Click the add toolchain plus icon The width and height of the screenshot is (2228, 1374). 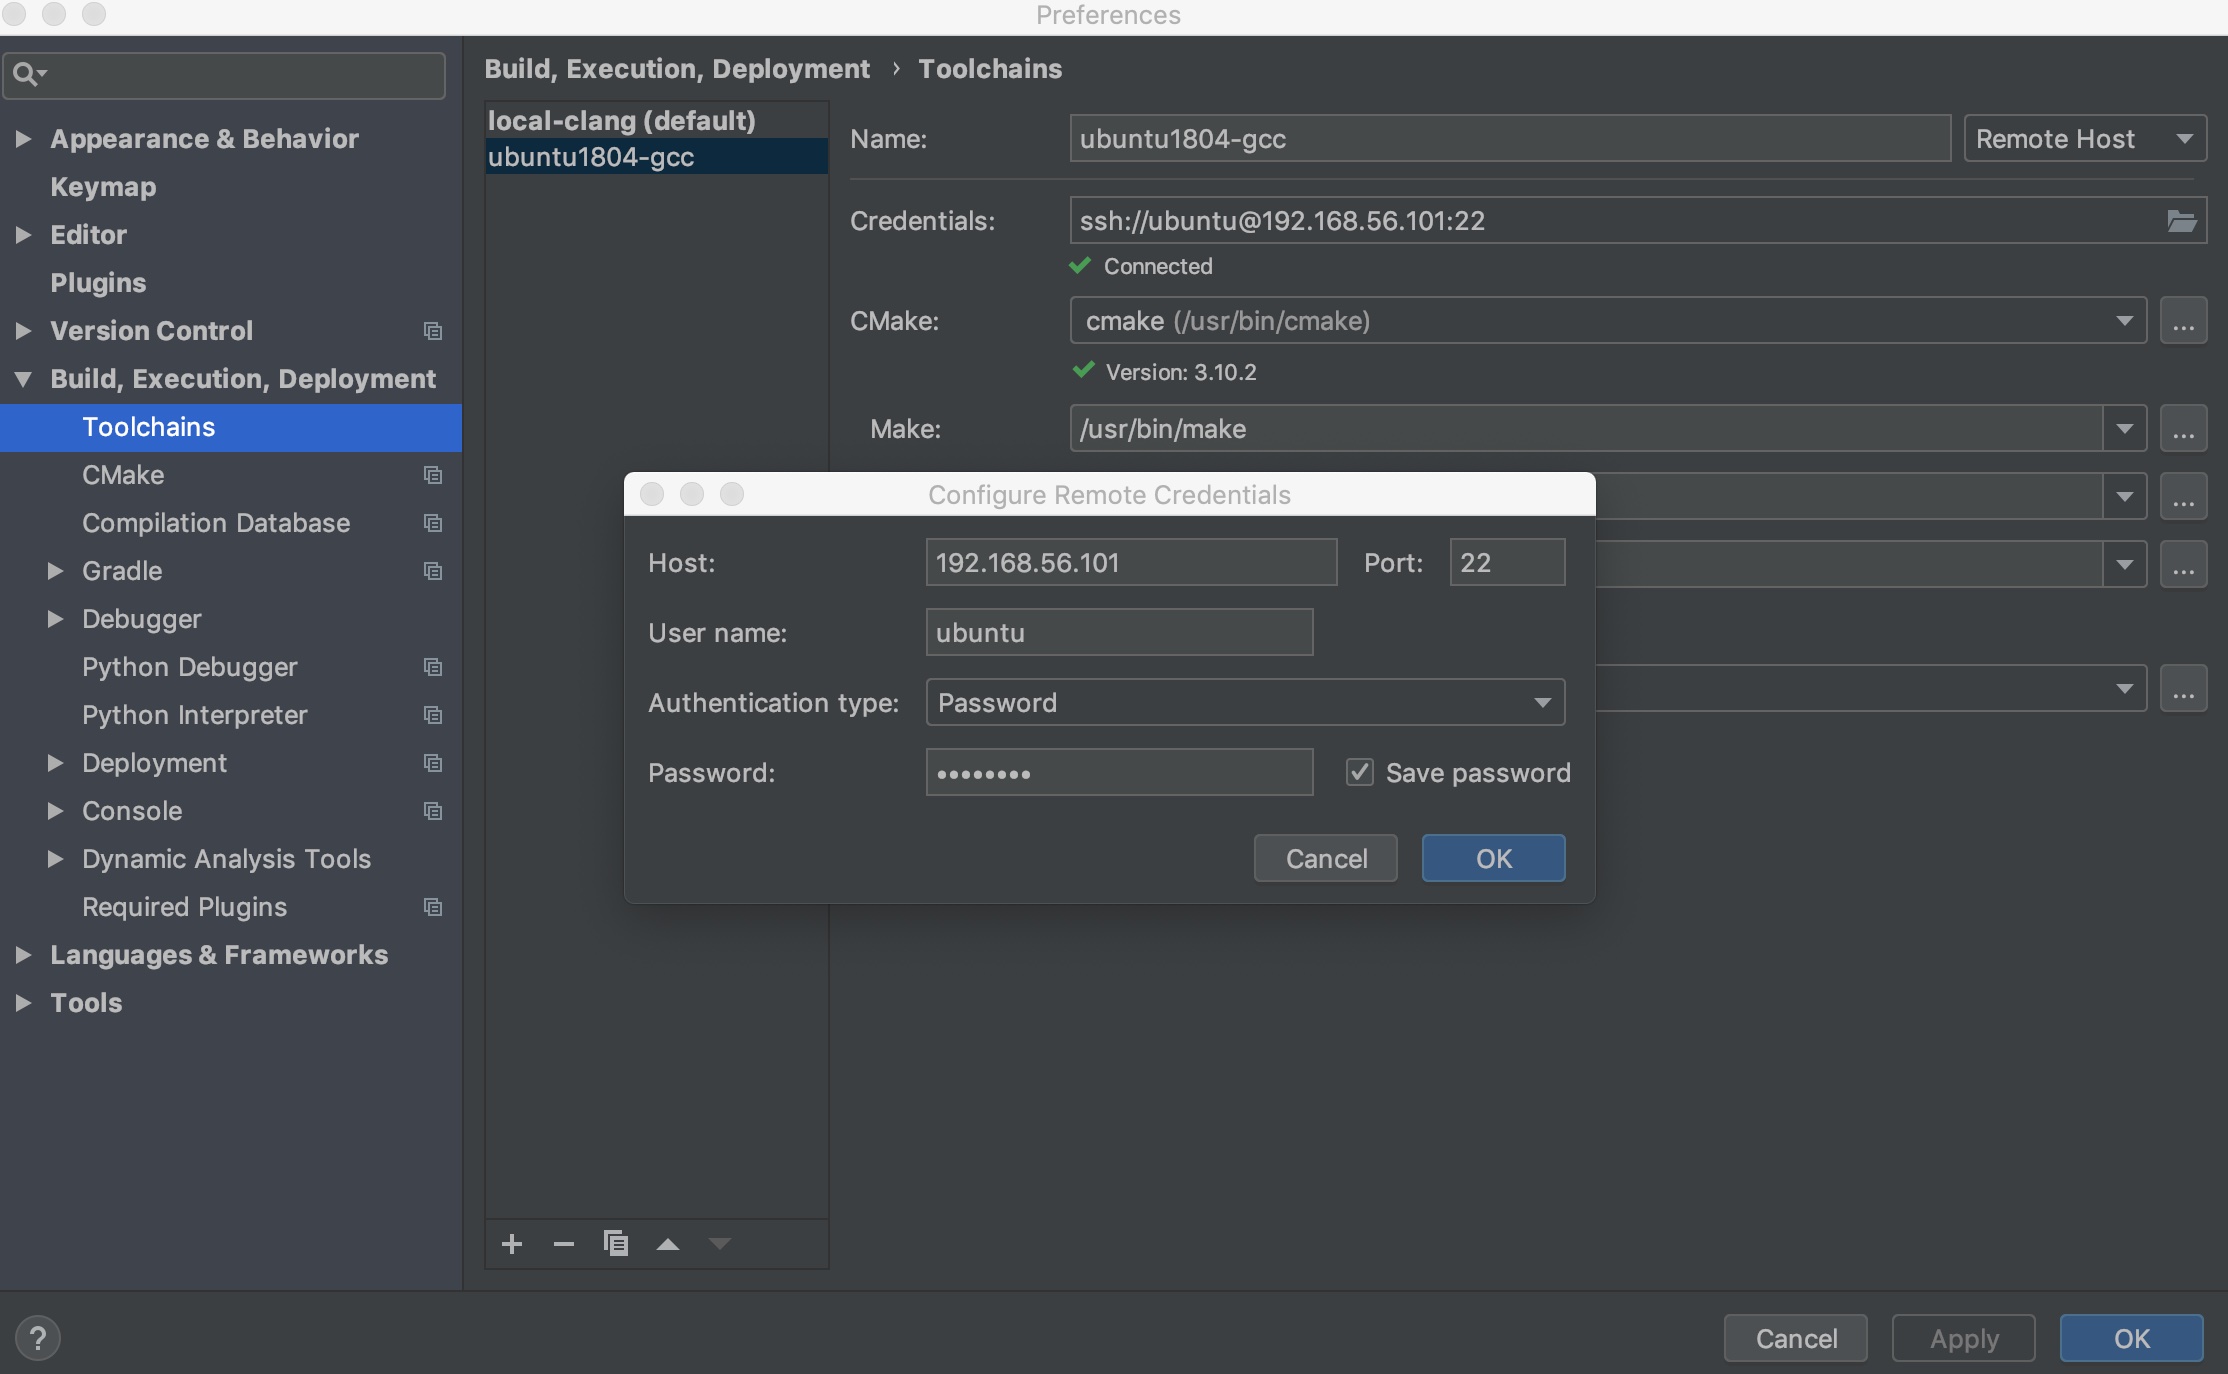click(x=512, y=1244)
